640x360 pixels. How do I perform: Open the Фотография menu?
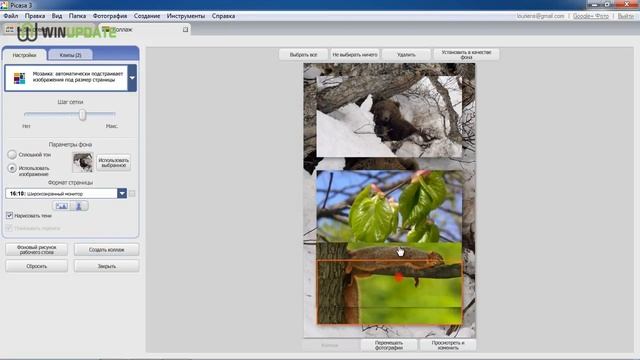110,16
